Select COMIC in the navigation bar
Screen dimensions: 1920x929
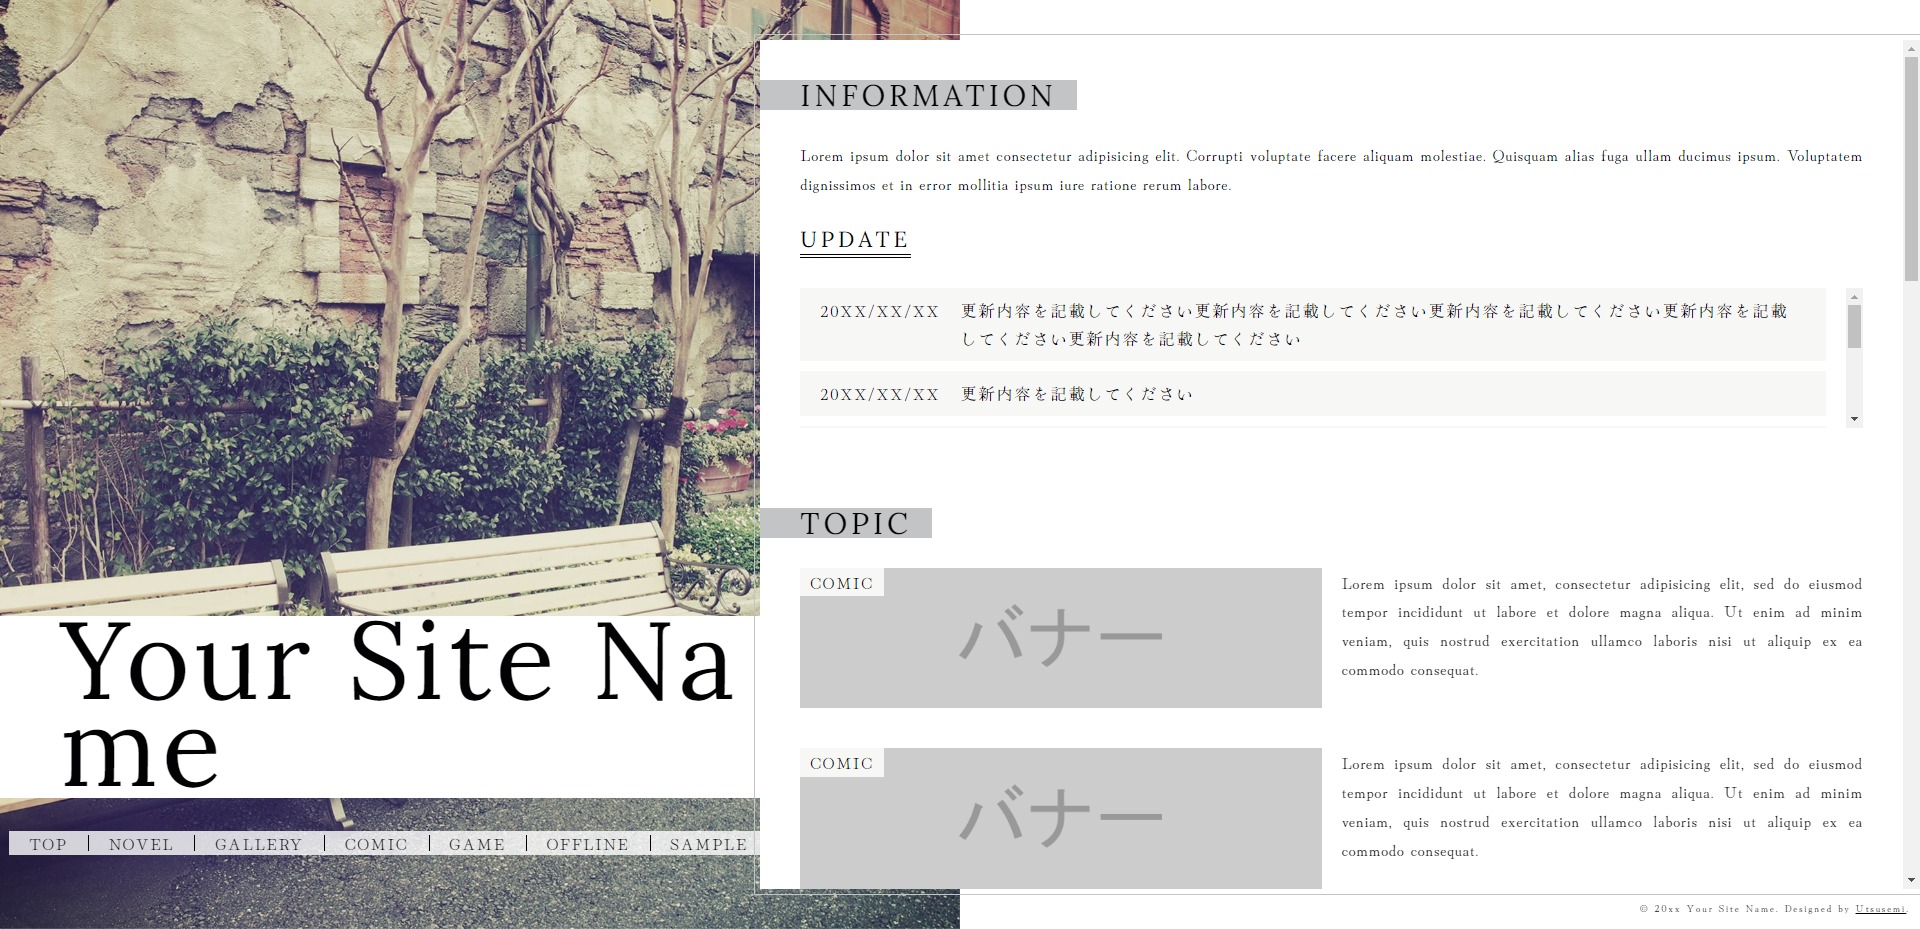coord(376,844)
